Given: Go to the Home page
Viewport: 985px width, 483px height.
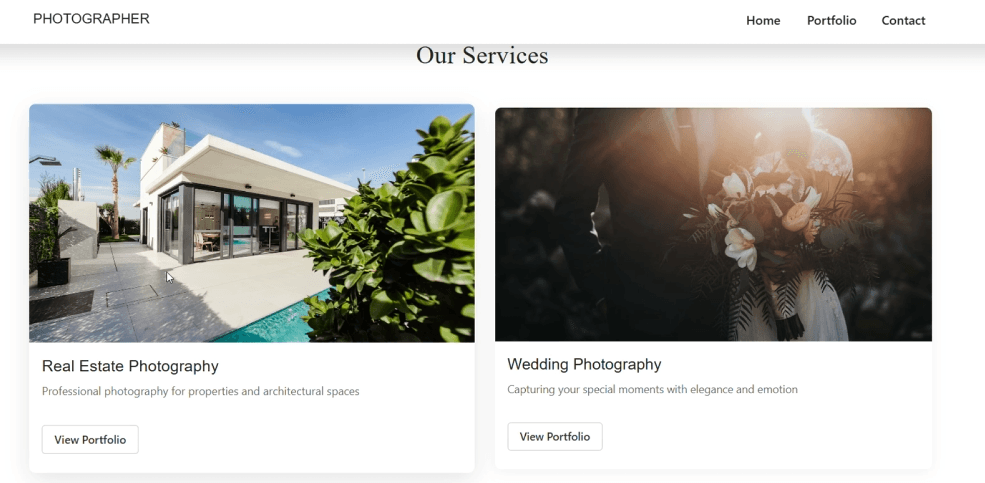Looking at the screenshot, I should [x=763, y=21].
